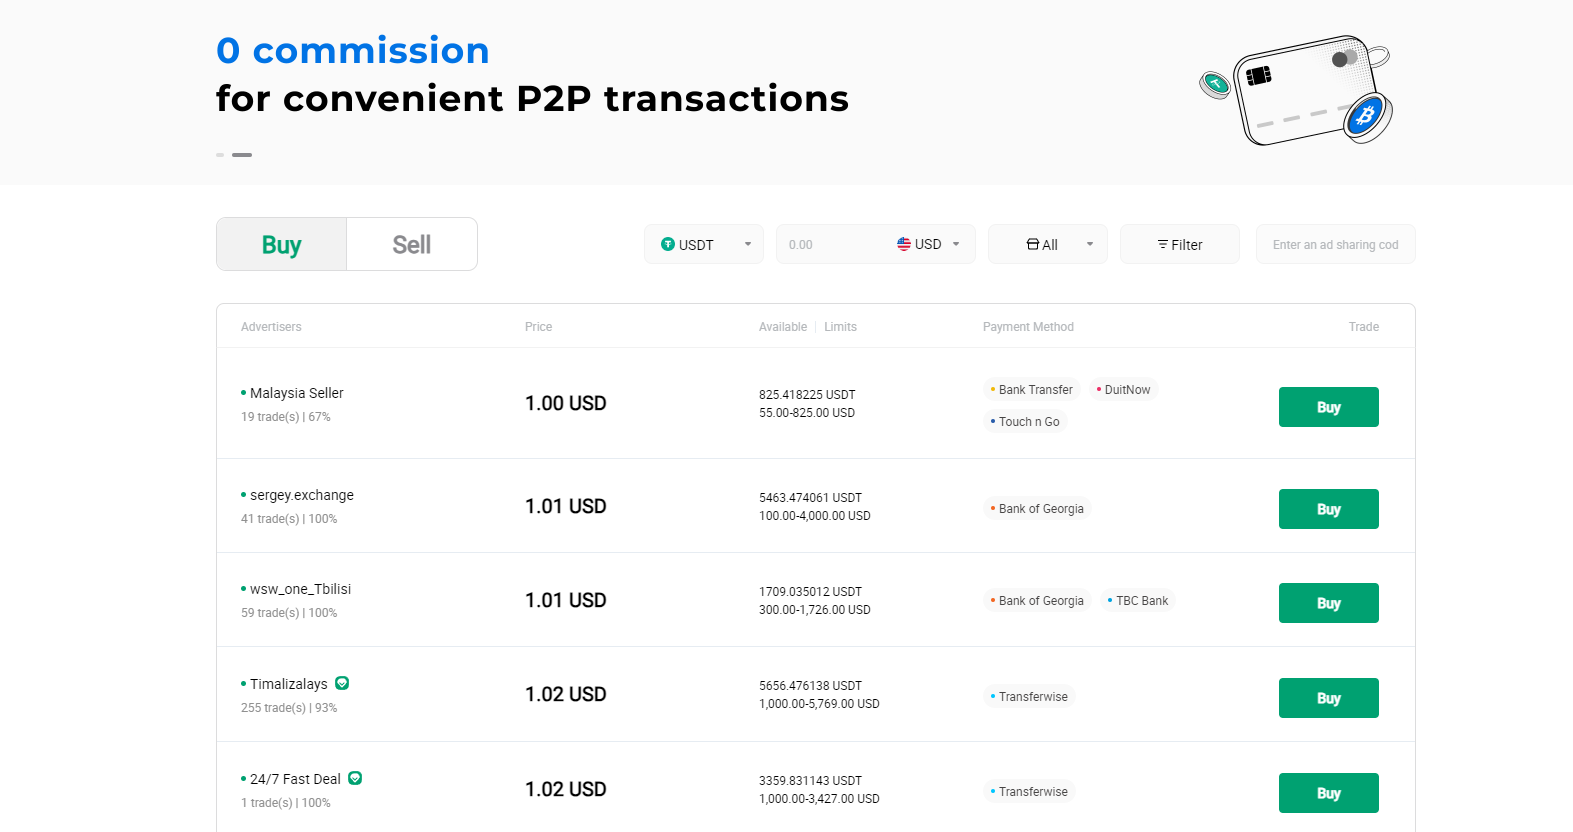
Task: Switch to the Buy tab
Action: tap(282, 244)
